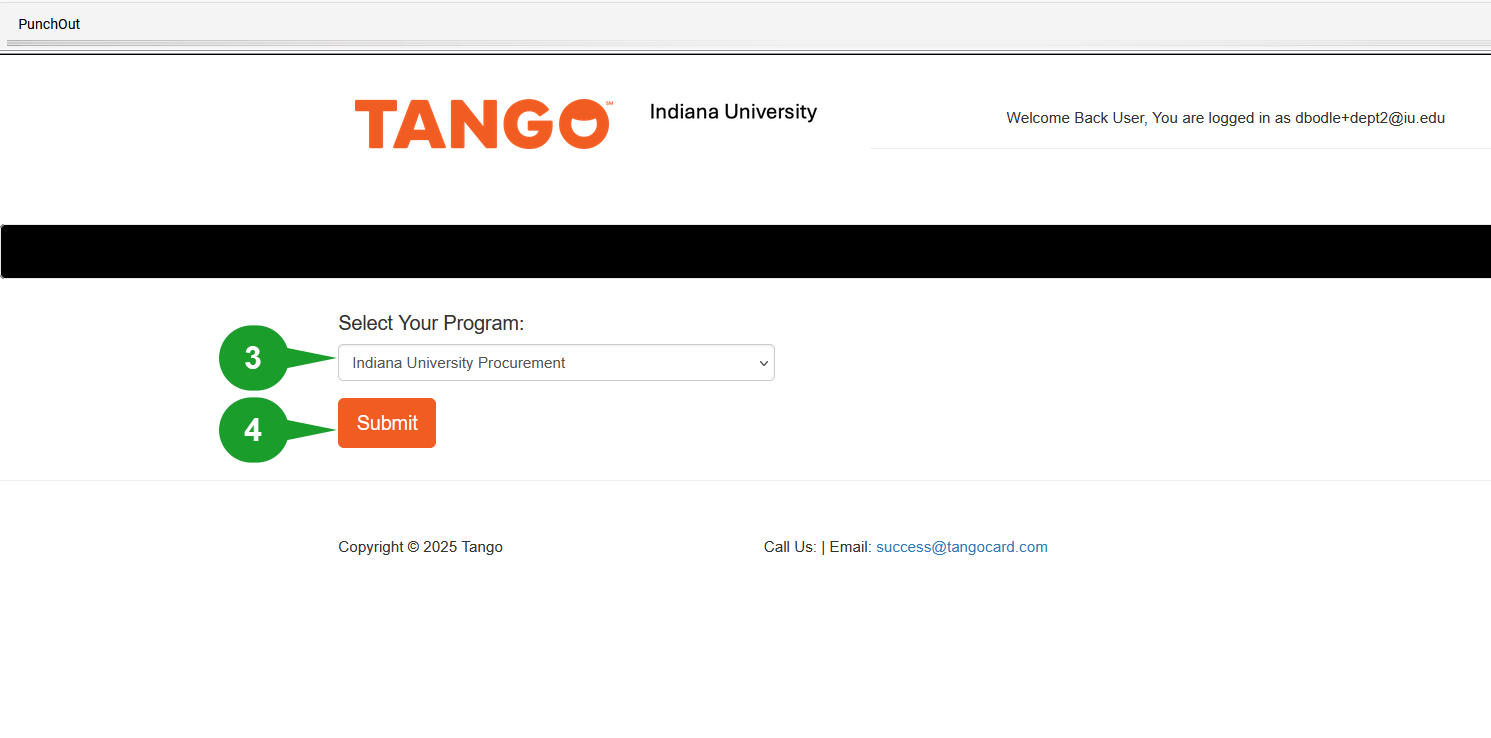
Task: Click the PunchOut tab
Action: coord(48,23)
